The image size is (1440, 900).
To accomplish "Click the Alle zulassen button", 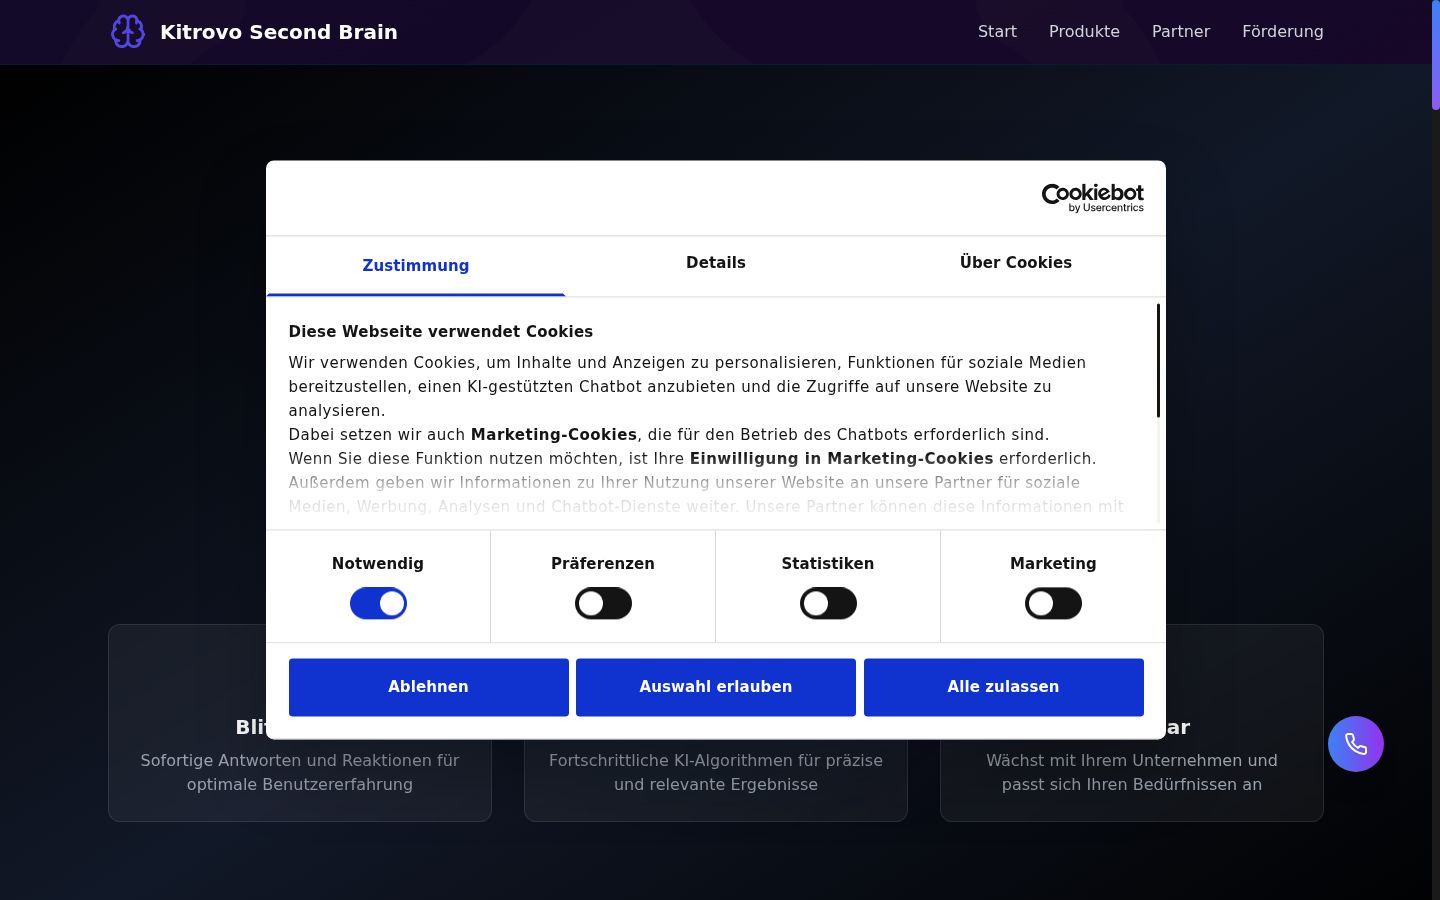I will (1004, 687).
